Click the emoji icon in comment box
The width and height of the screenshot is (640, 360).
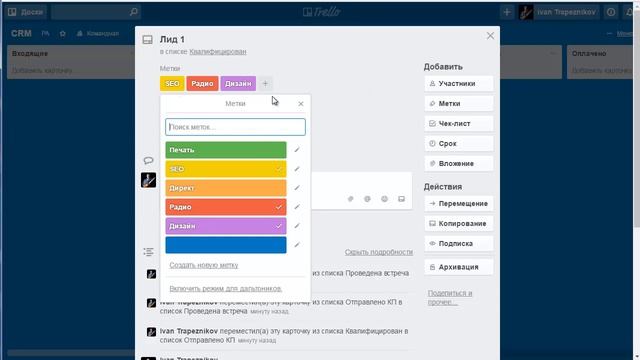click(x=384, y=199)
